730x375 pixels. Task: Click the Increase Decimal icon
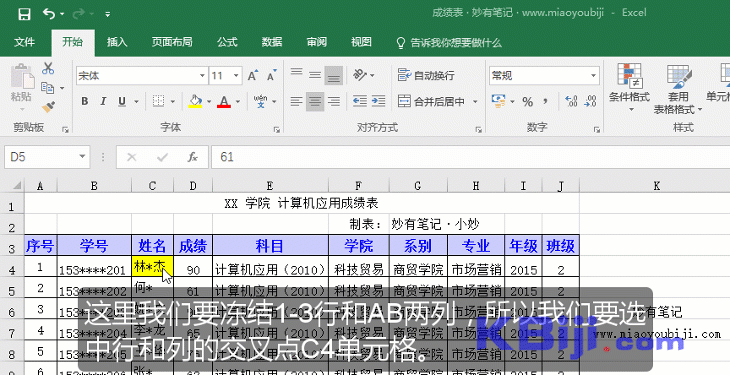click(x=571, y=101)
